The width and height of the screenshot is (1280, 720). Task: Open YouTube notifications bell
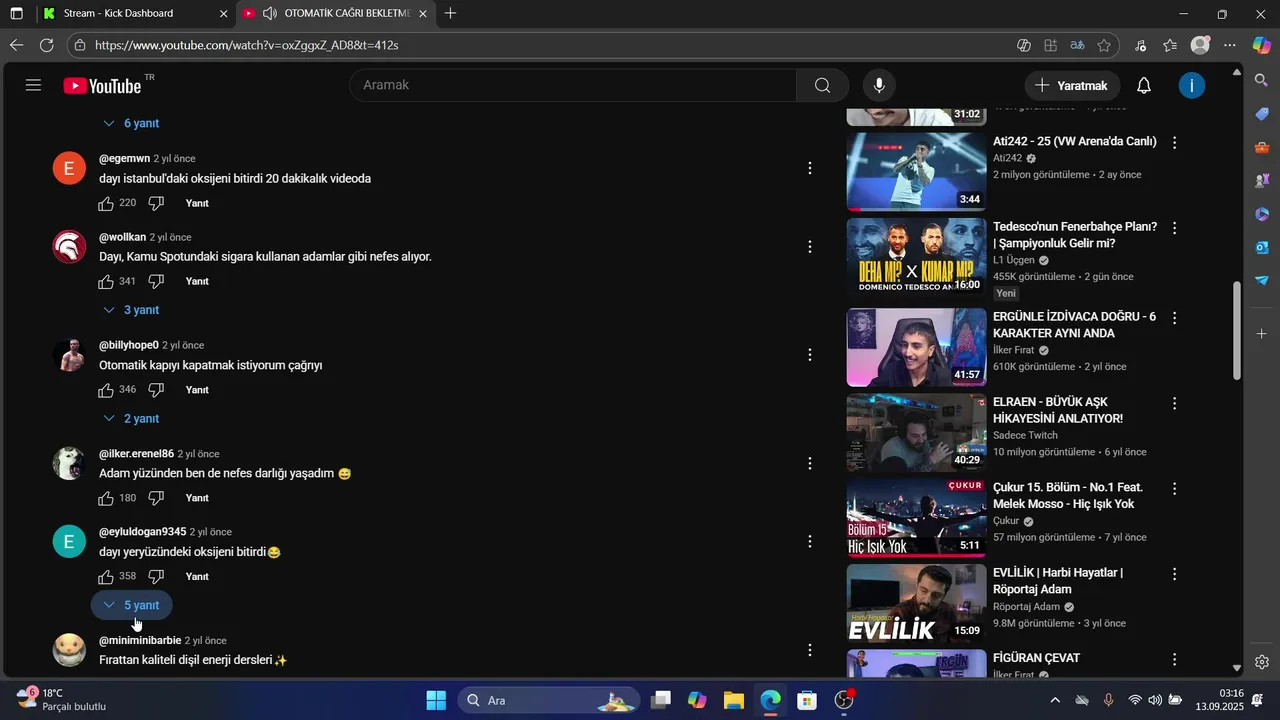[1144, 85]
